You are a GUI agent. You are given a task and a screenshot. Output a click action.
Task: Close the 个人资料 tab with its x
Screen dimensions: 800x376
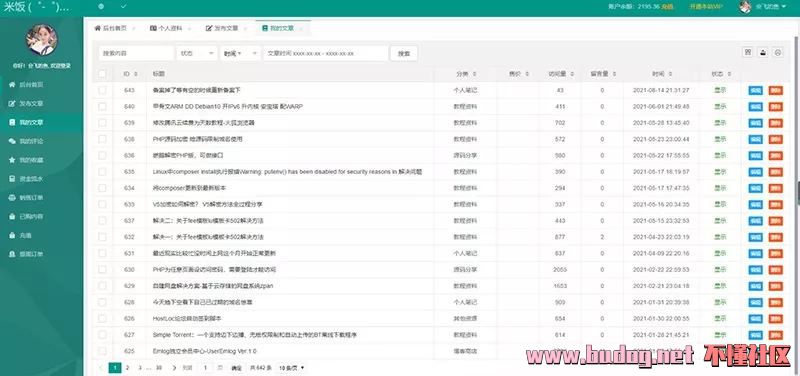tap(190, 29)
